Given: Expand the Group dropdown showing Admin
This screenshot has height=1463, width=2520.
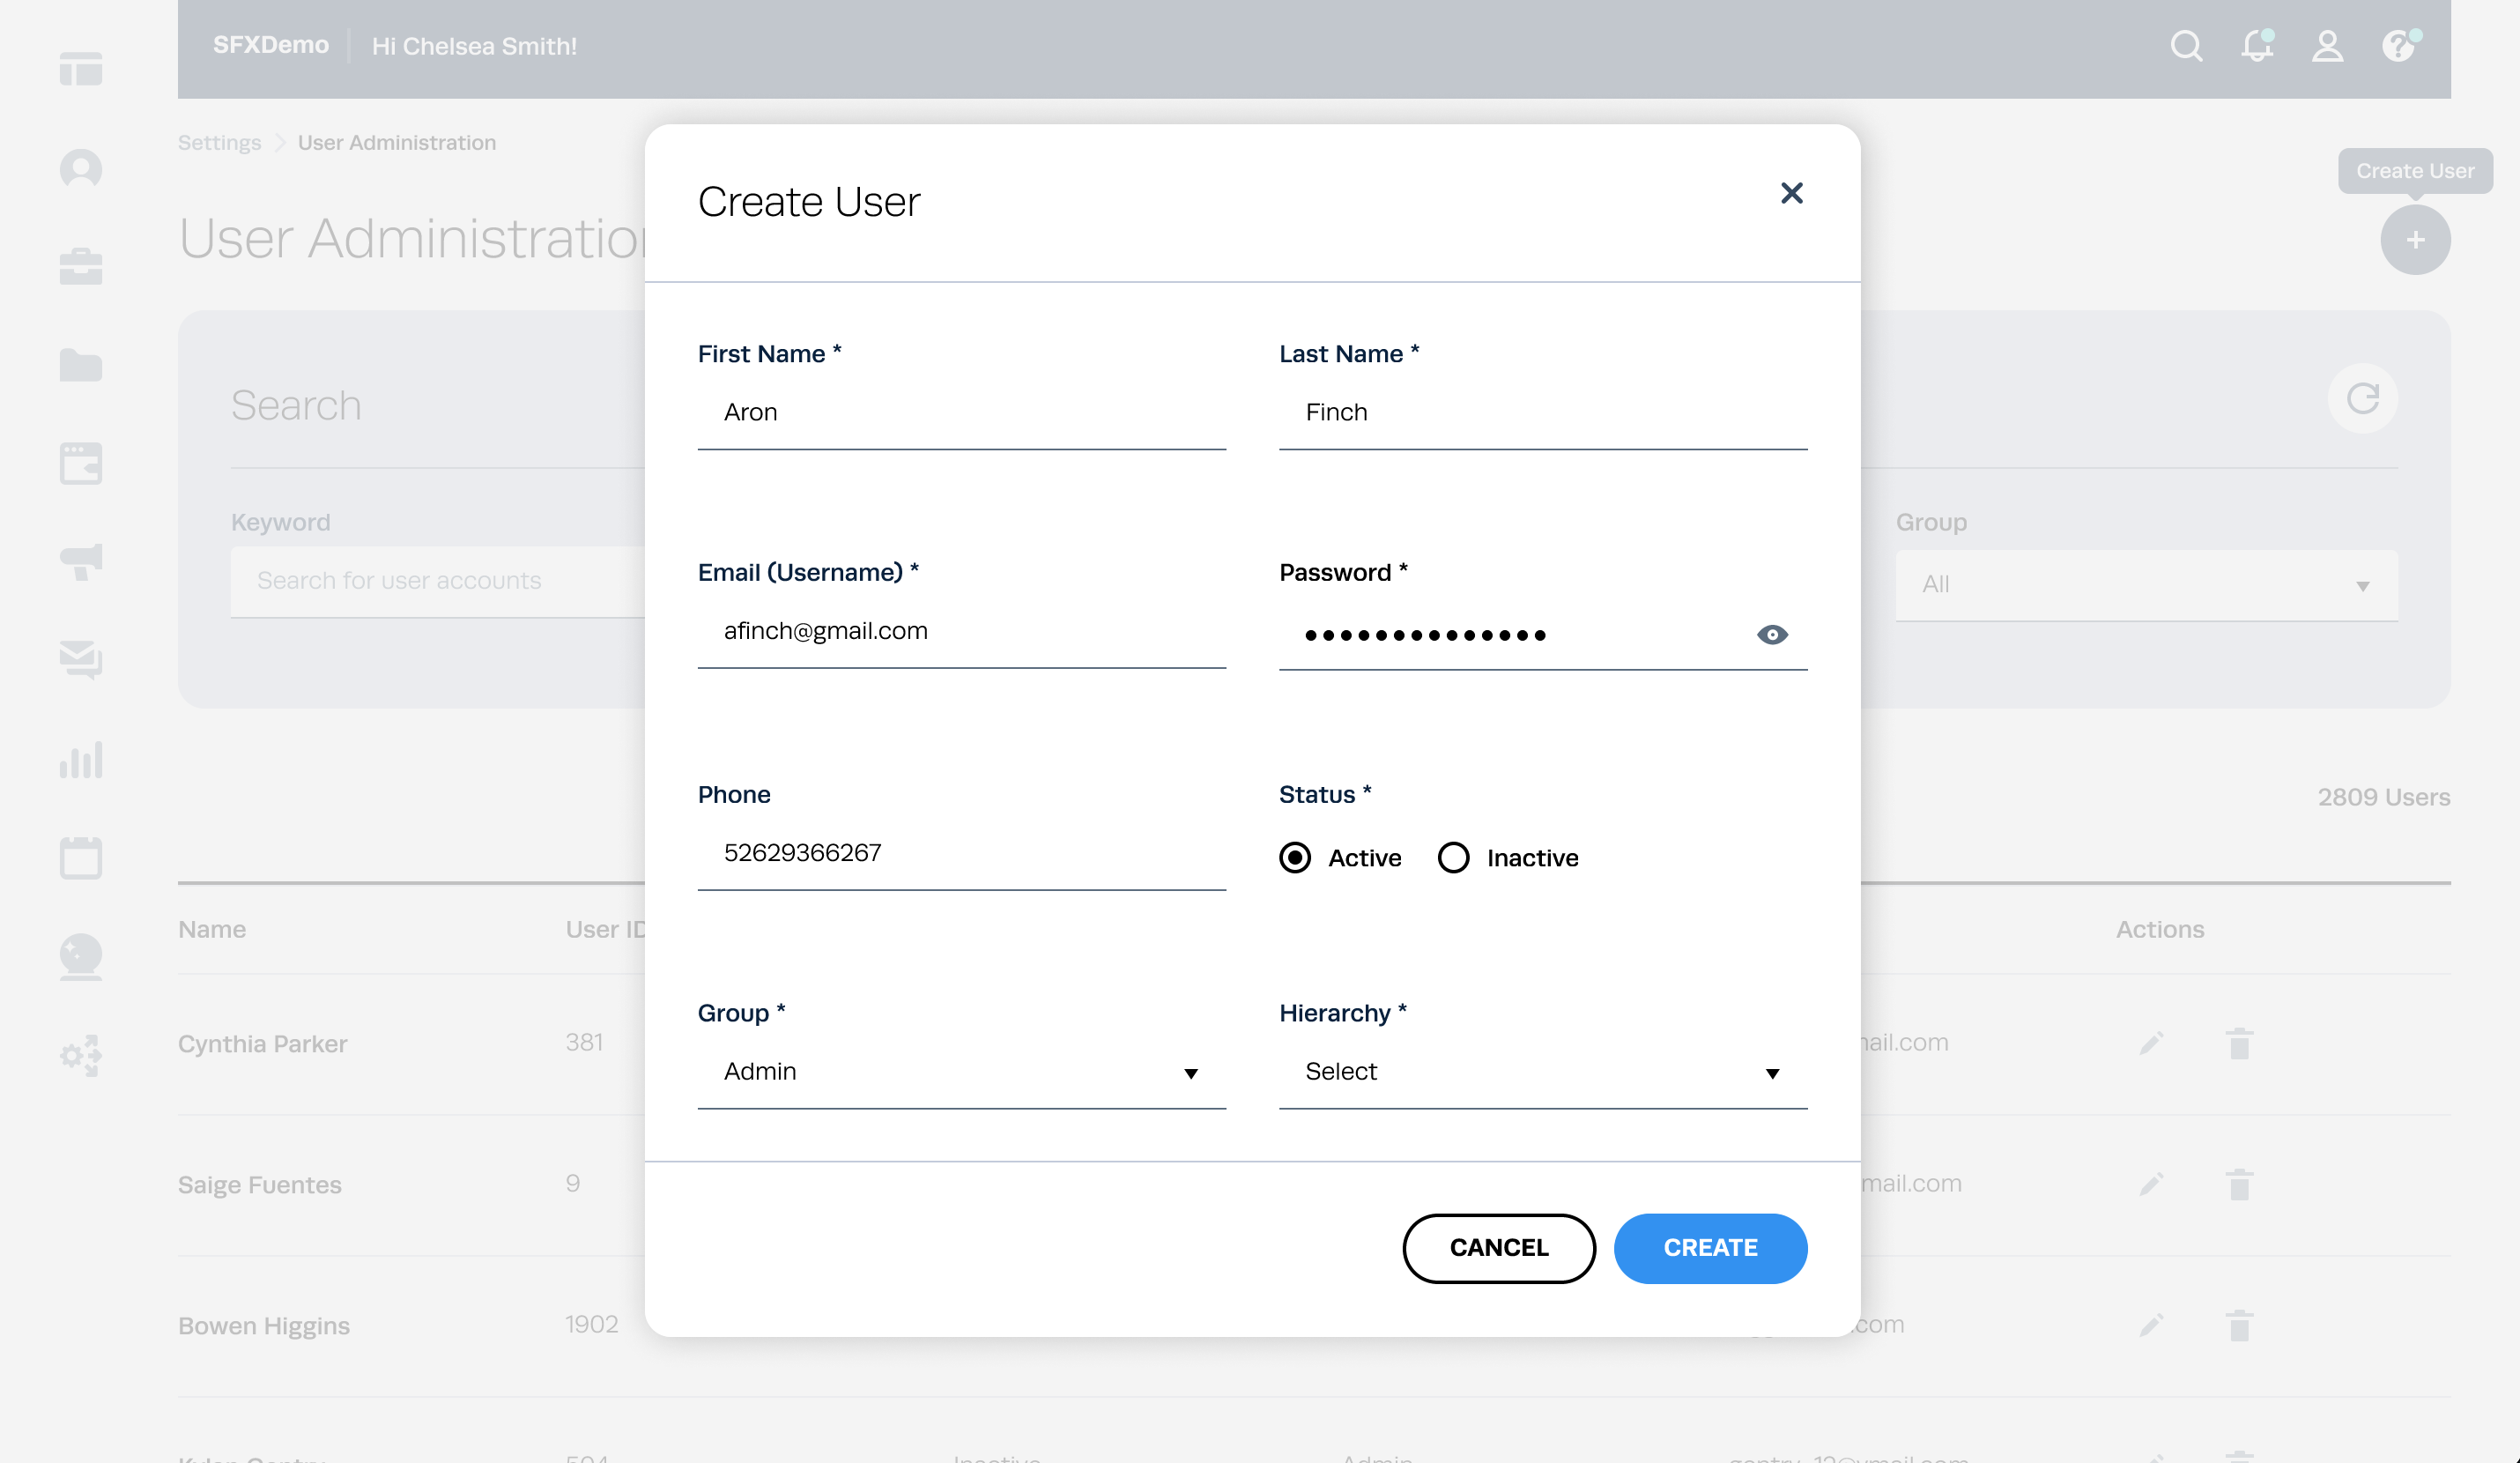Looking at the screenshot, I should click(961, 1072).
